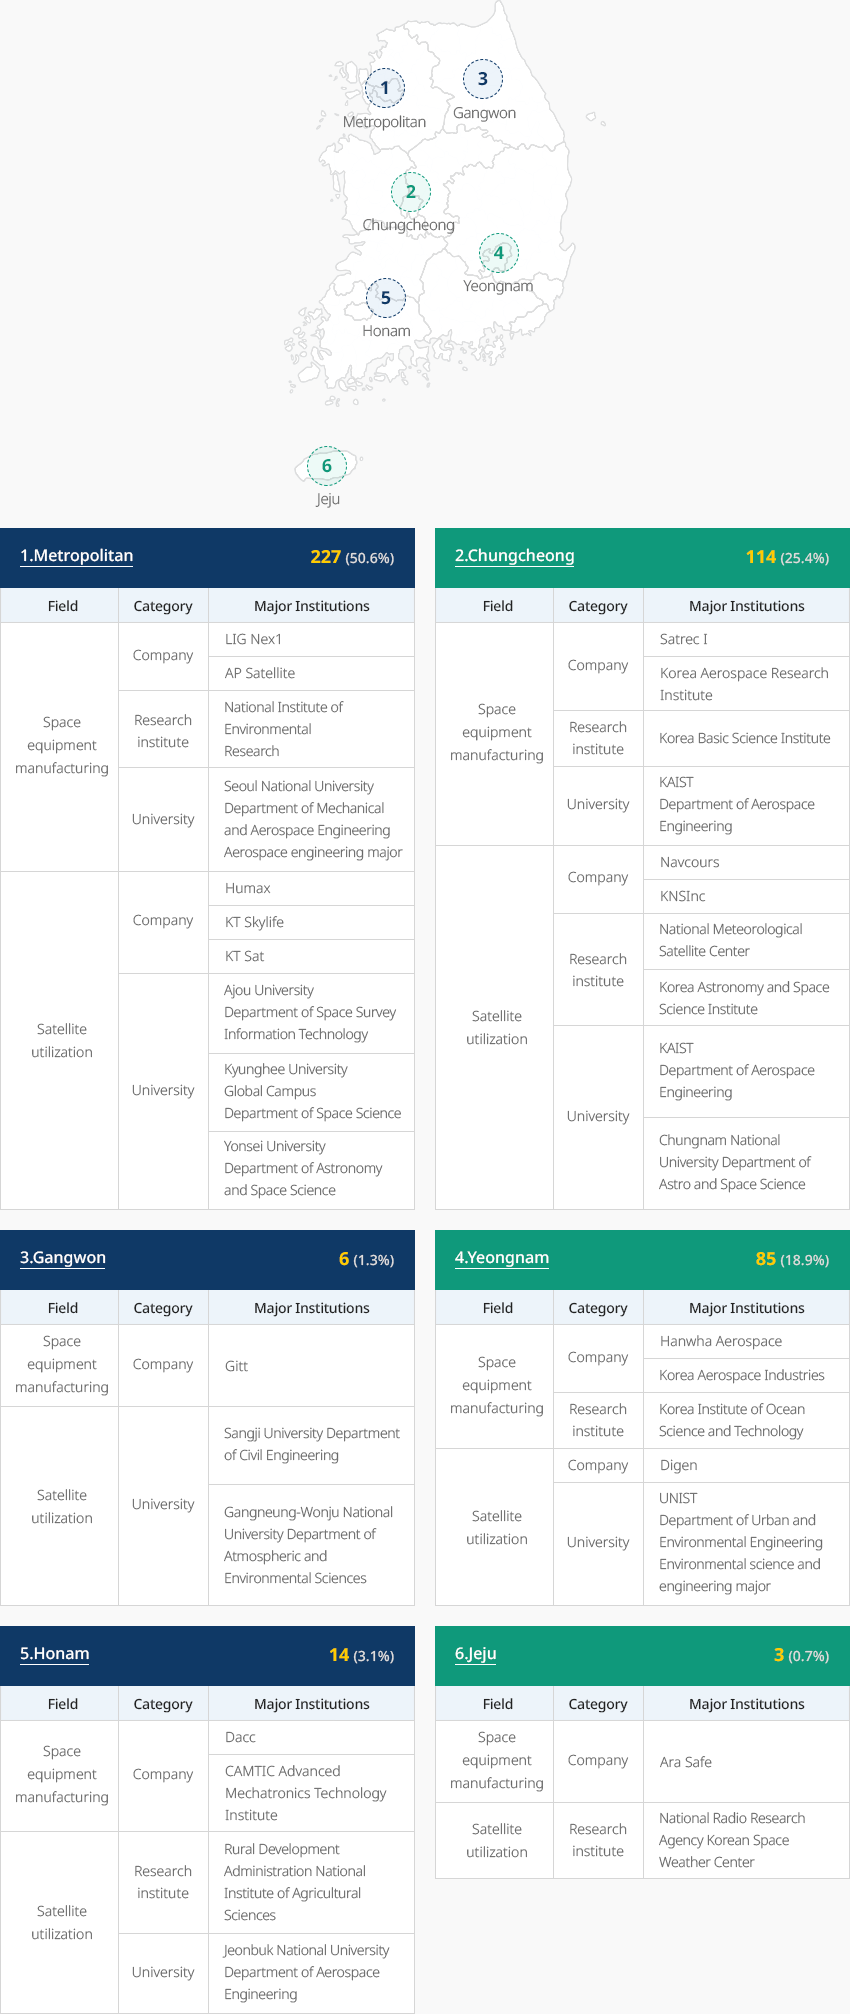The width and height of the screenshot is (850, 2014).
Task: Open the 1.Metropolitan heading link
Action: pos(76,556)
